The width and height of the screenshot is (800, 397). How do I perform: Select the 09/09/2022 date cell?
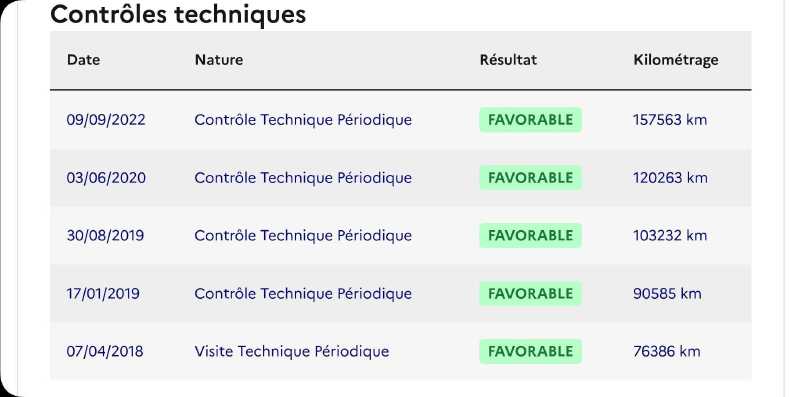pyautogui.click(x=106, y=120)
